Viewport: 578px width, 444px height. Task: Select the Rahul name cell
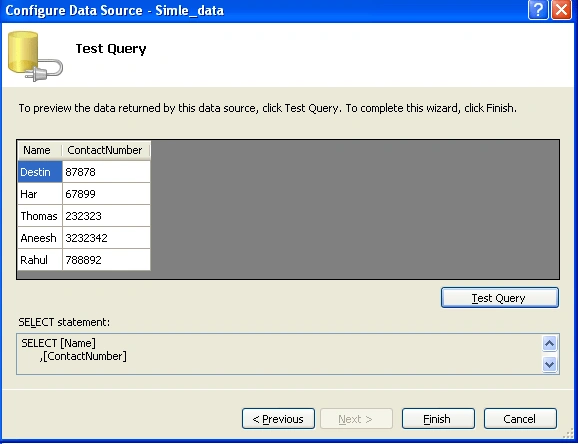40,260
